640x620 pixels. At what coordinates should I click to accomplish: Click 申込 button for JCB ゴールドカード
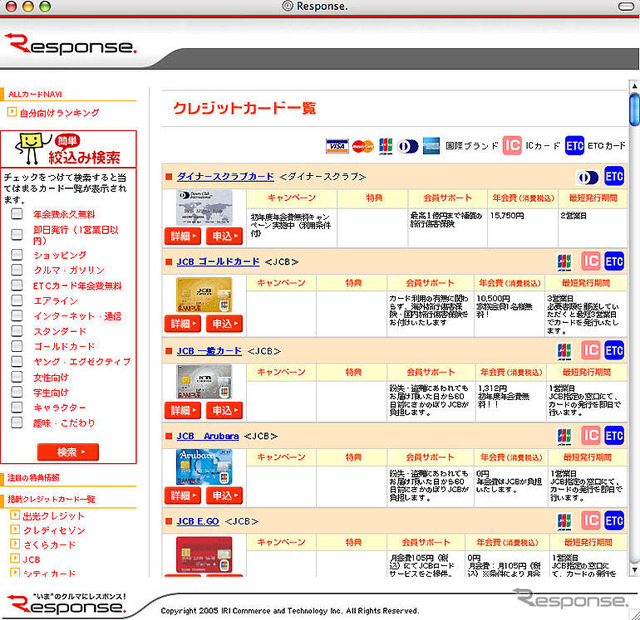[x=224, y=324]
